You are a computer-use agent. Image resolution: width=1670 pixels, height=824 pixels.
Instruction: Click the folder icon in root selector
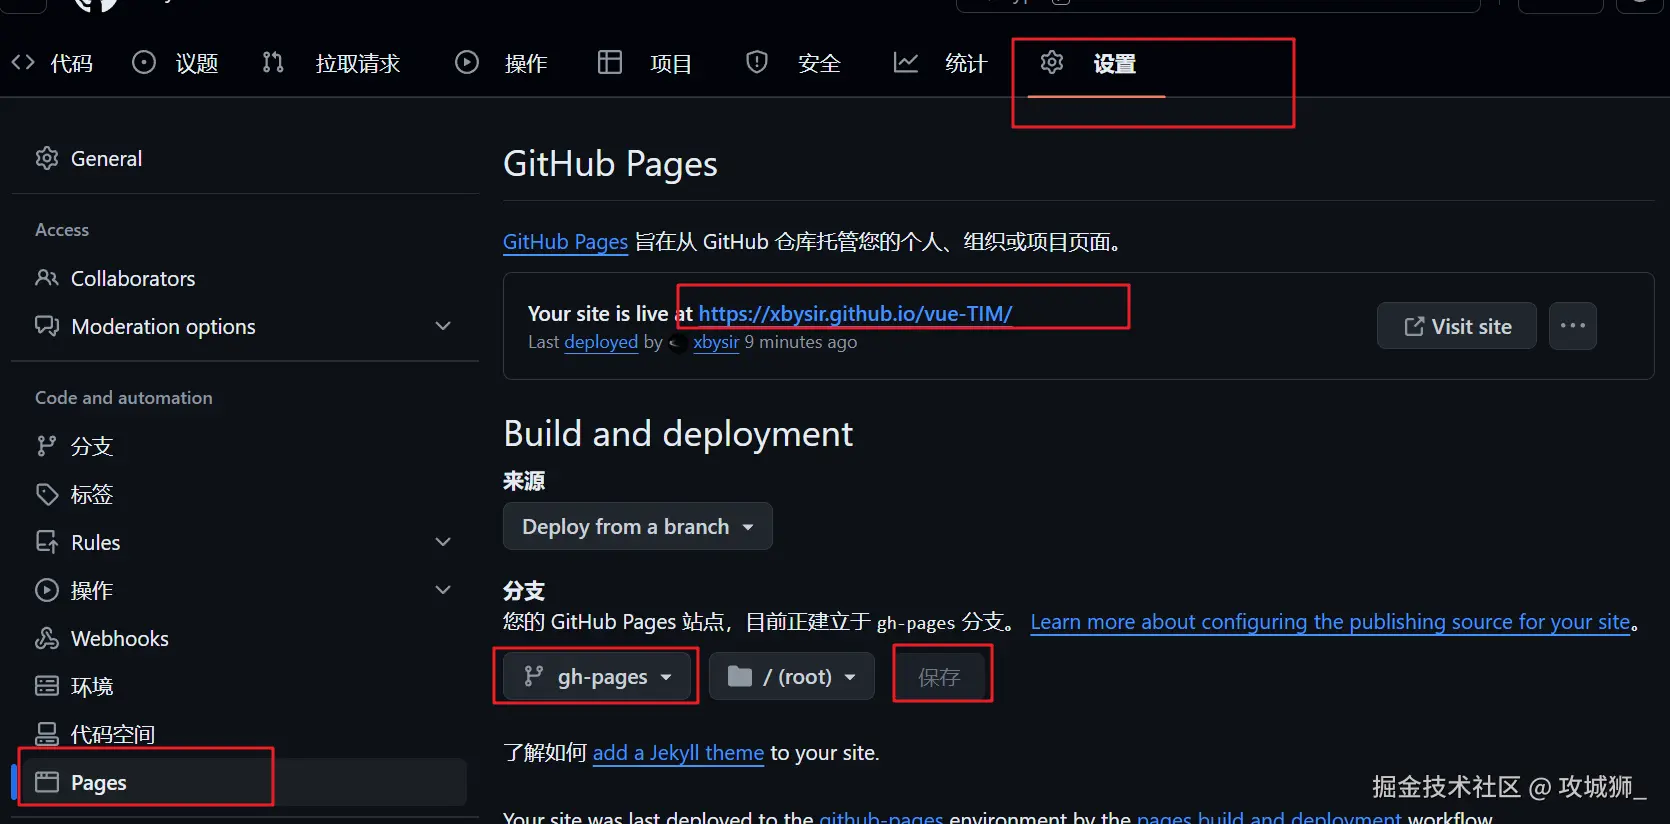[740, 677]
